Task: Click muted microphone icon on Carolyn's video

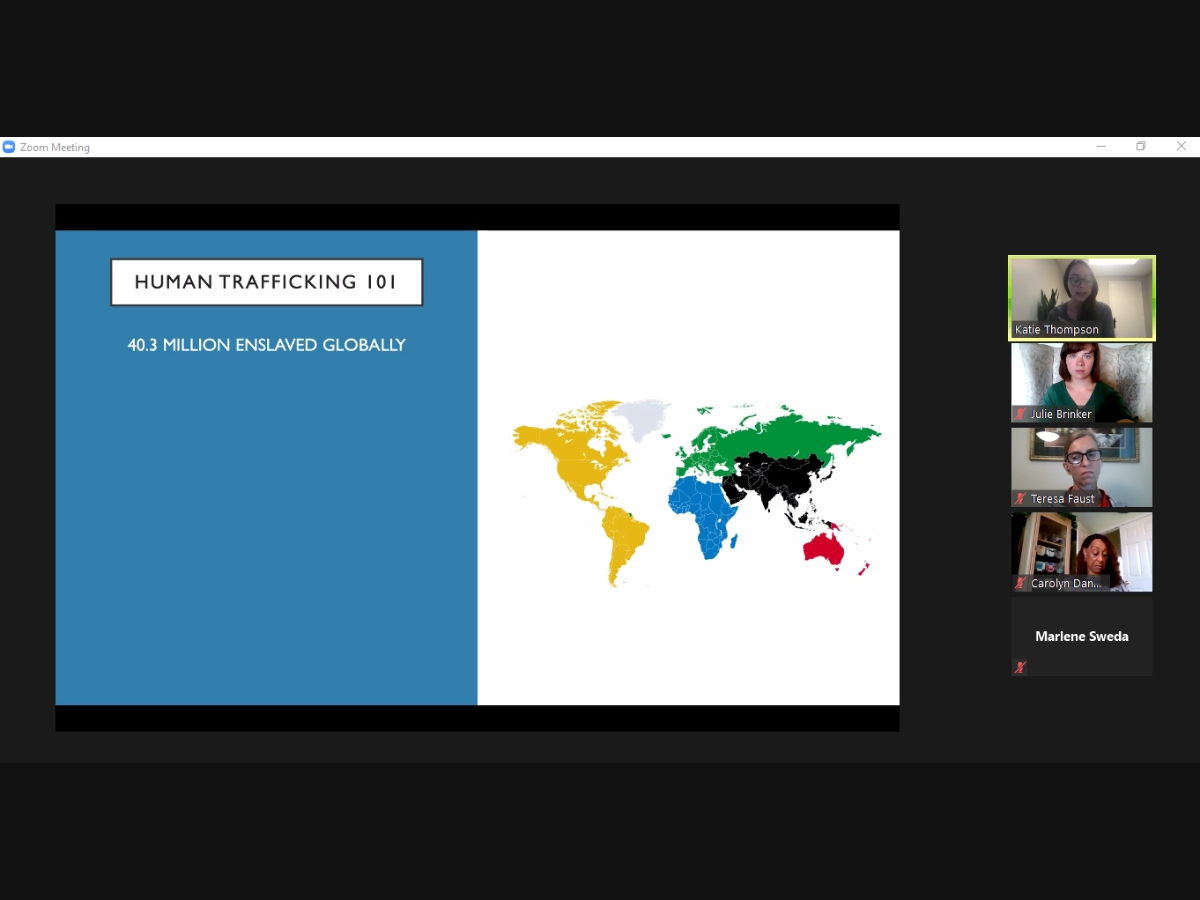Action: (x=1020, y=583)
